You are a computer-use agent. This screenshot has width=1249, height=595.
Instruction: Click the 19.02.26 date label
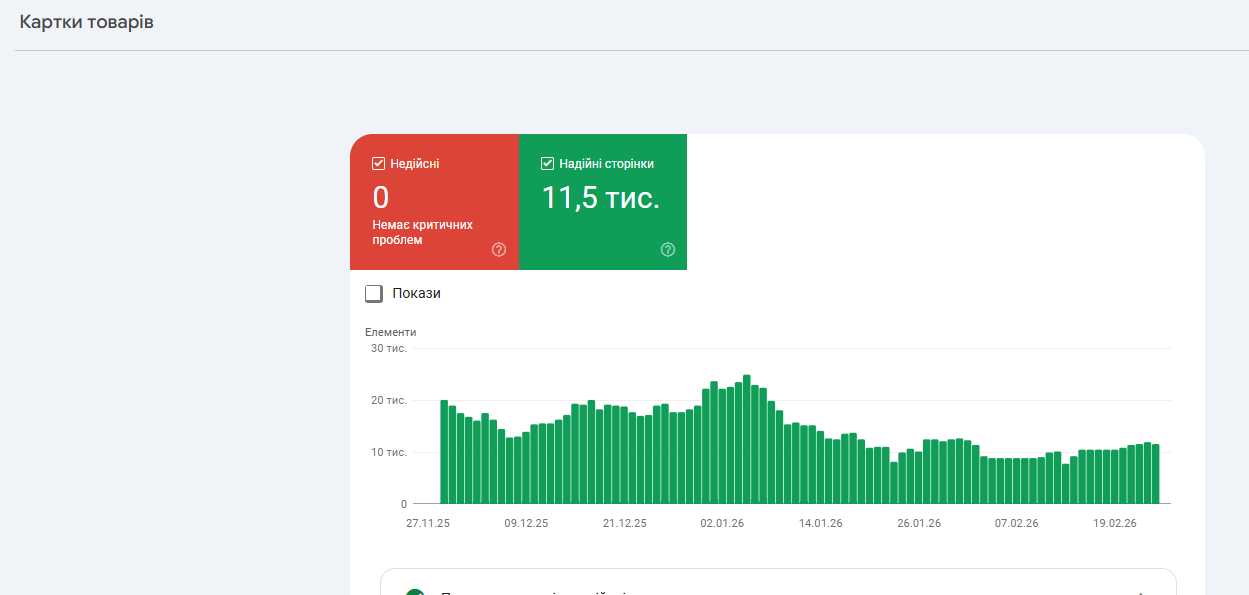(x=1115, y=523)
